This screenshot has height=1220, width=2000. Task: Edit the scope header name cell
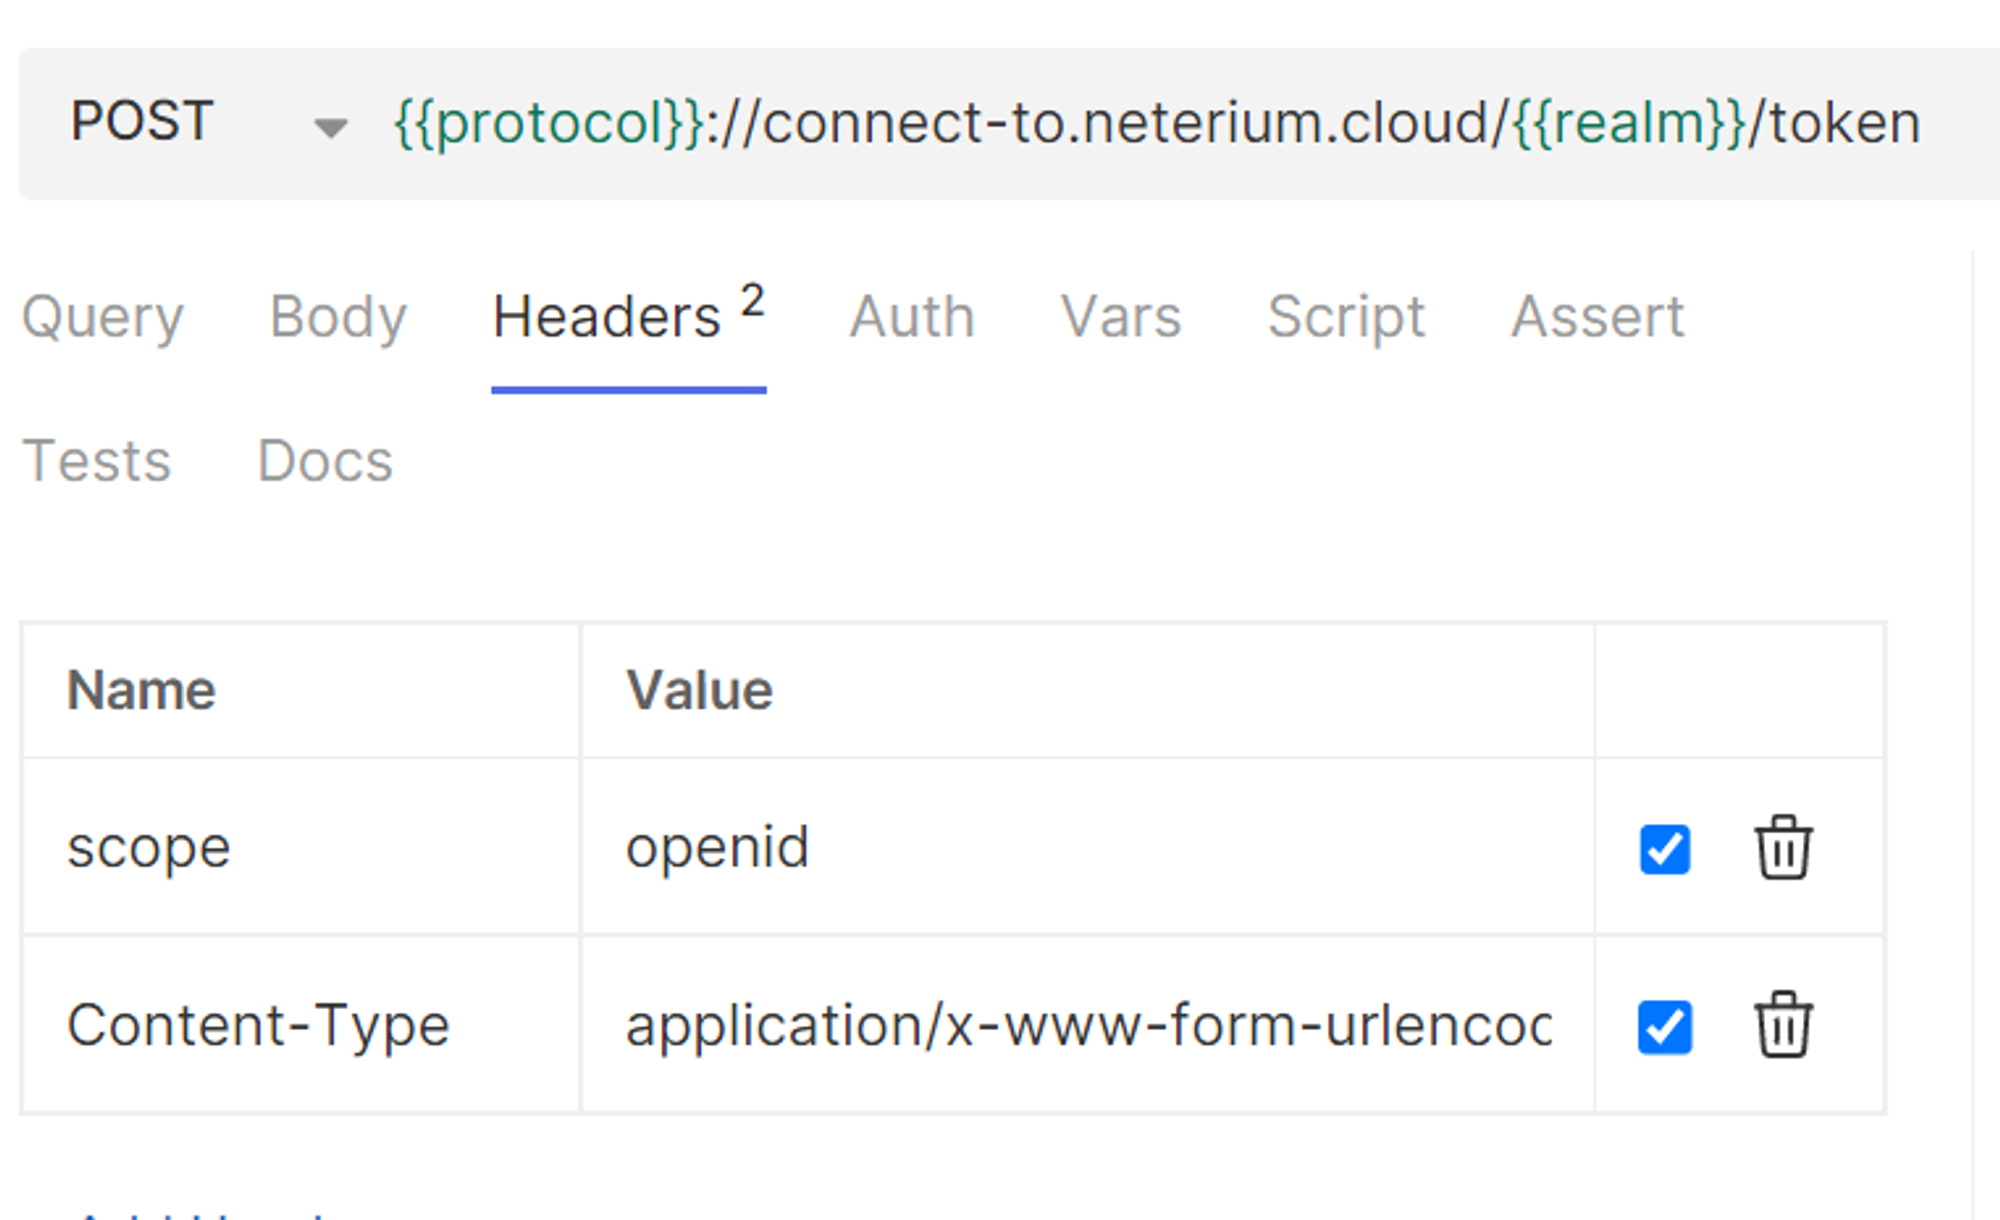tap(301, 847)
